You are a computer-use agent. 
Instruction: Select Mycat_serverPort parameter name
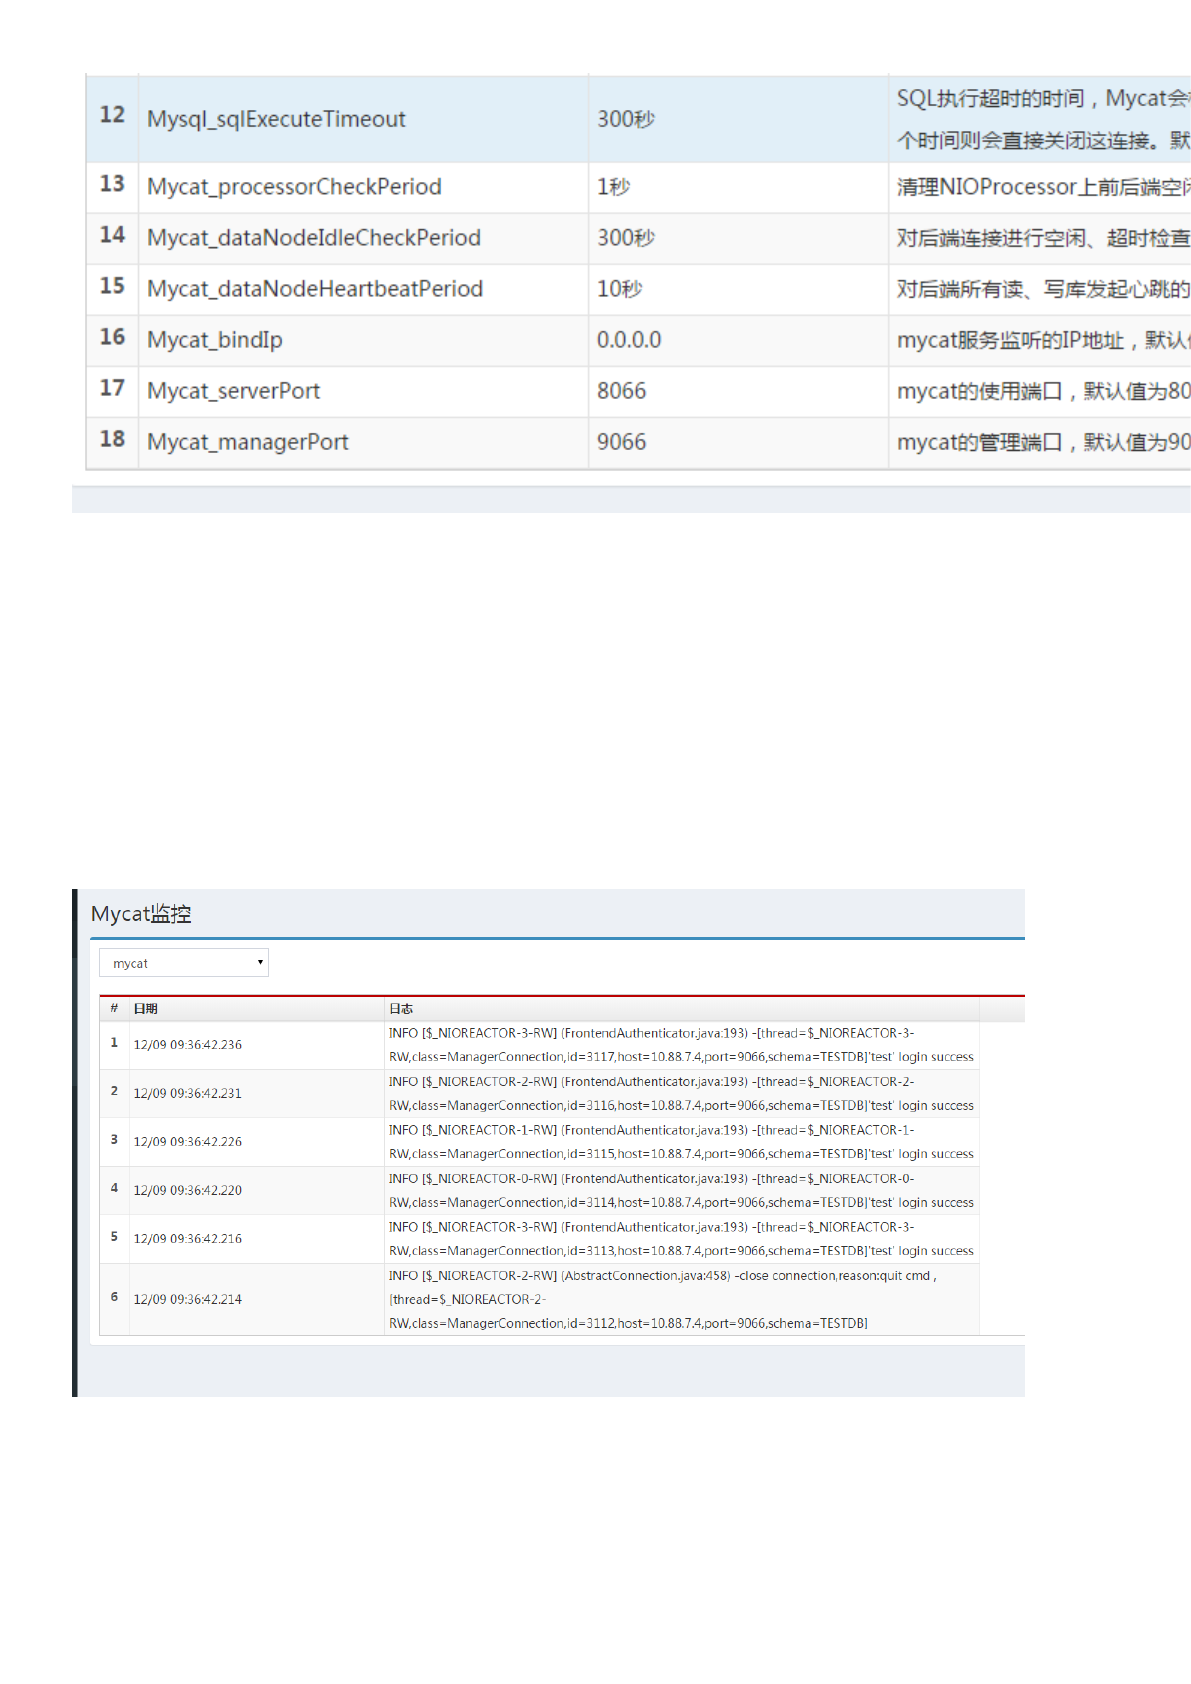233,391
